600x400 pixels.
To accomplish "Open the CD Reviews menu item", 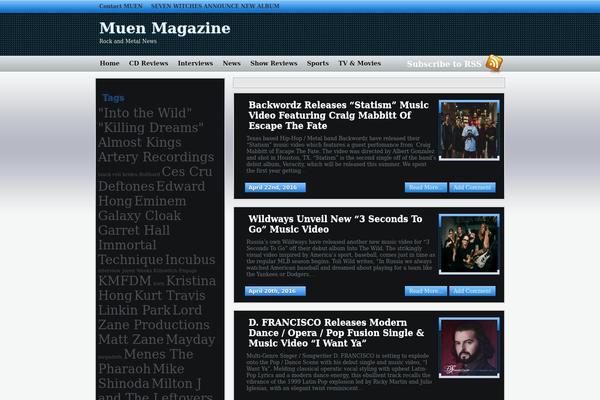I will coord(148,63).
